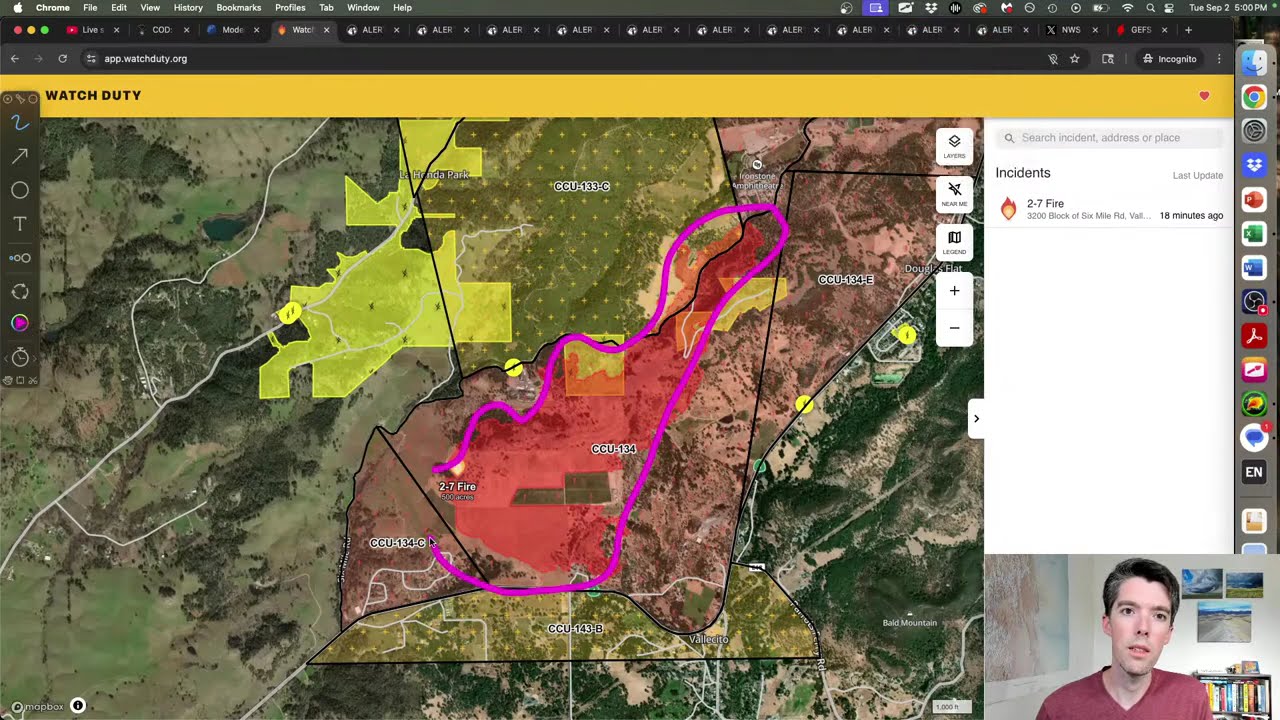Open Chrome three-dot options menu
Viewport: 1280px width, 720px height.
pos(1219,59)
